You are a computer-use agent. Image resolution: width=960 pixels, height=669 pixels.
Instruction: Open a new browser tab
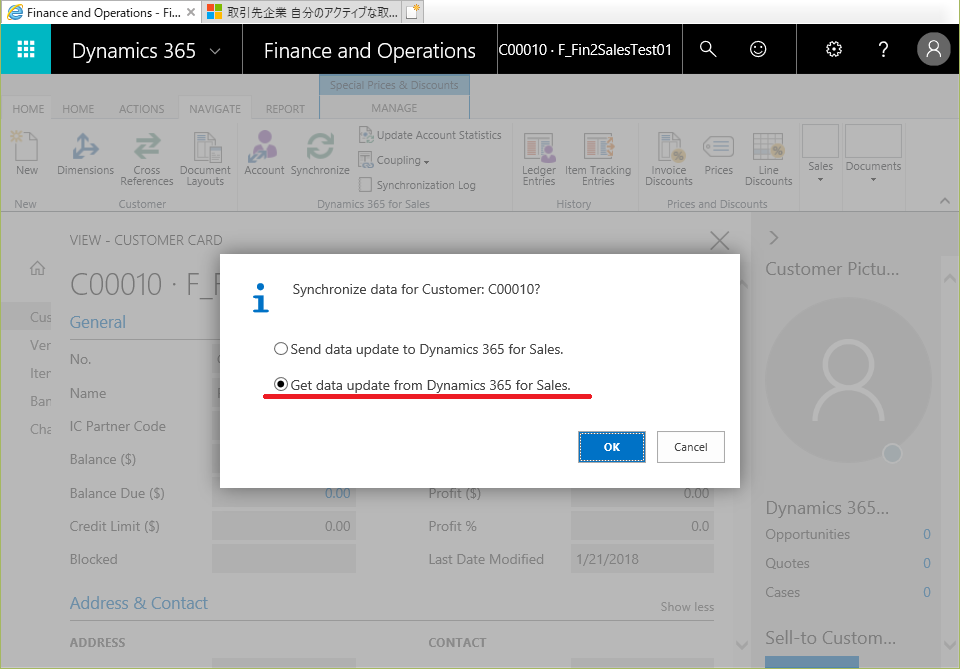coord(413,12)
